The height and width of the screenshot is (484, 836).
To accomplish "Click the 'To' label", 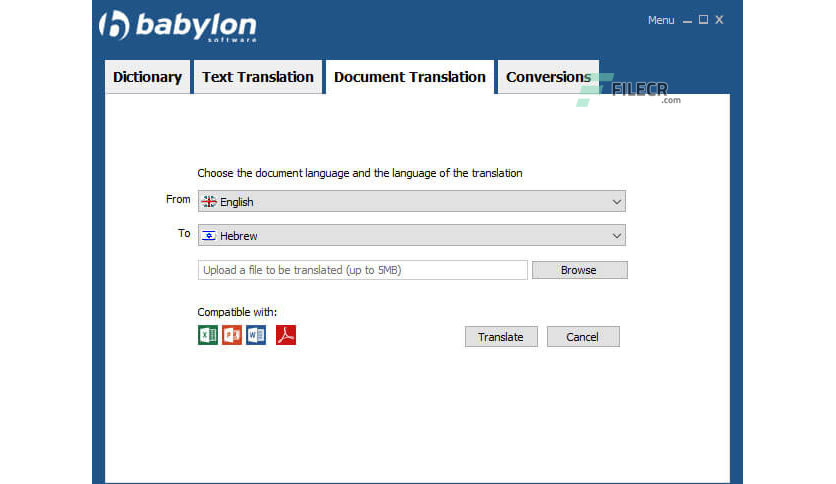I will pyautogui.click(x=184, y=233).
